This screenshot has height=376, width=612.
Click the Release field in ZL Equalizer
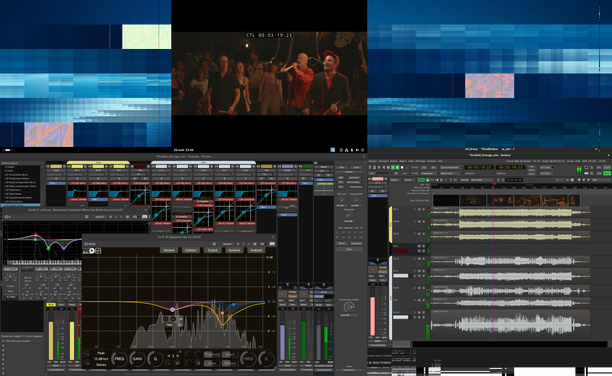tap(230, 363)
